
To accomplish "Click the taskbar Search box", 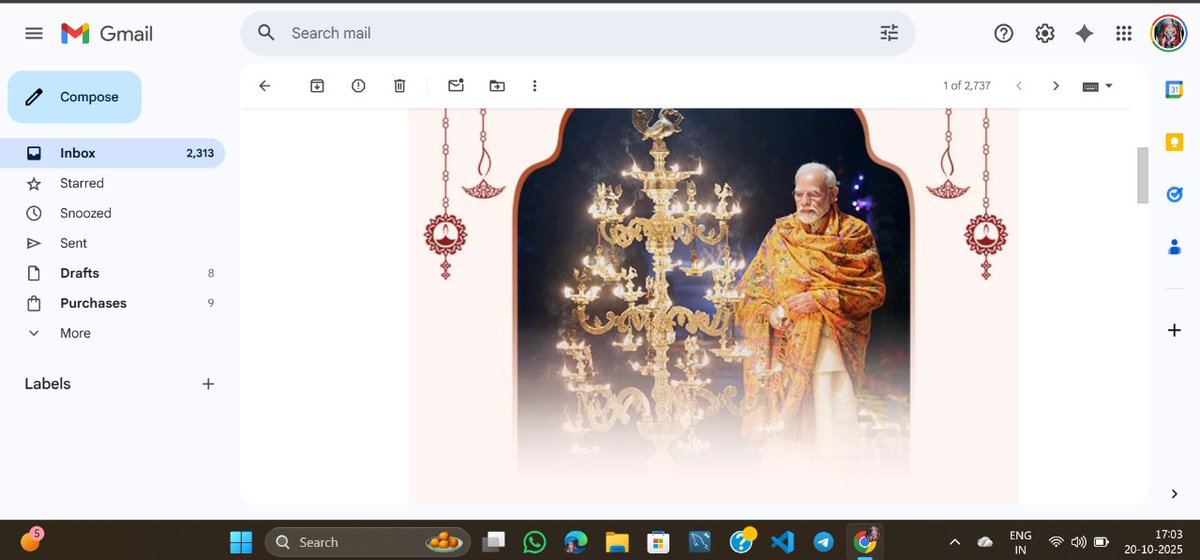I will pyautogui.click(x=367, y=542).
